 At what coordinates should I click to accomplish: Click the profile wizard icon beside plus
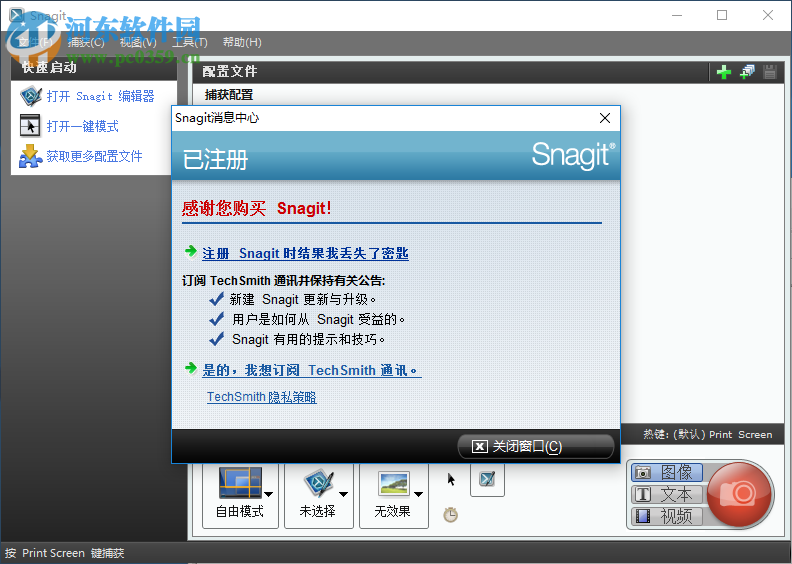pos(747,71)
